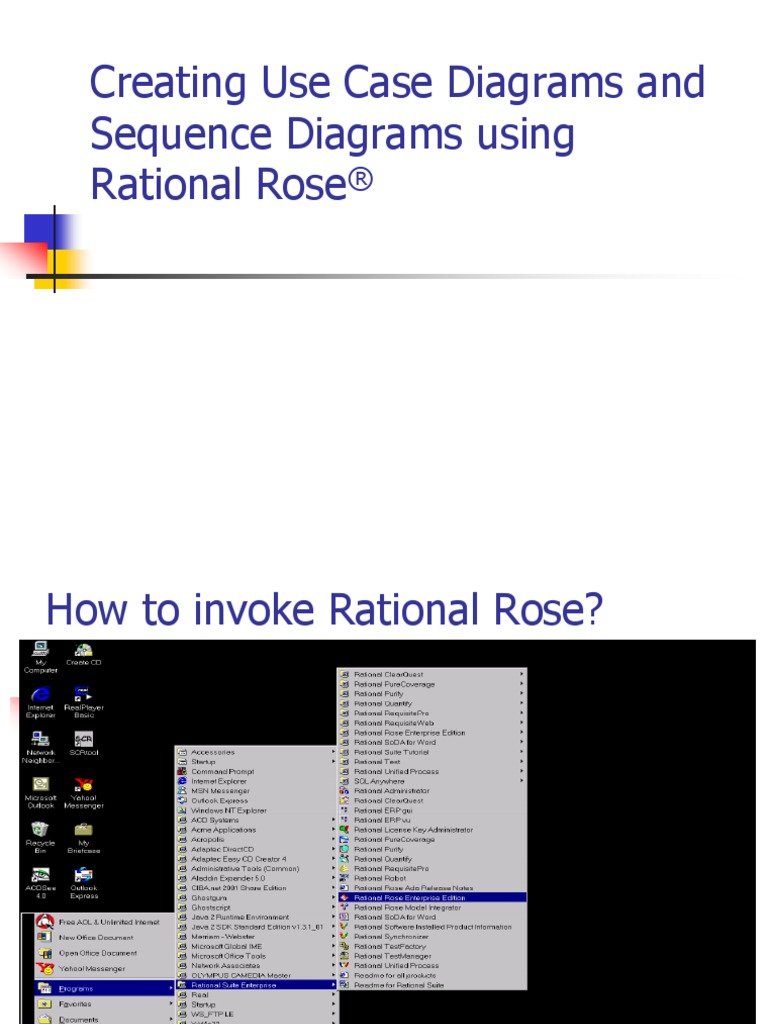Choose Rational TestManager in the submenu
This screenshot has width=768, height=1024.
coord(432,955)
